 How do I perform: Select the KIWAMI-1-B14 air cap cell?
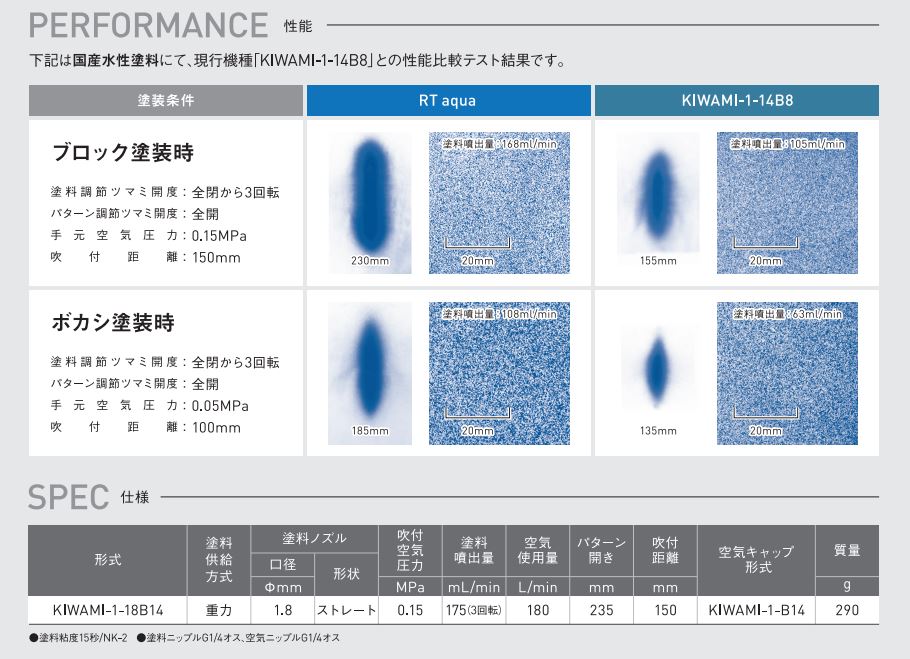tap(756, 610)
